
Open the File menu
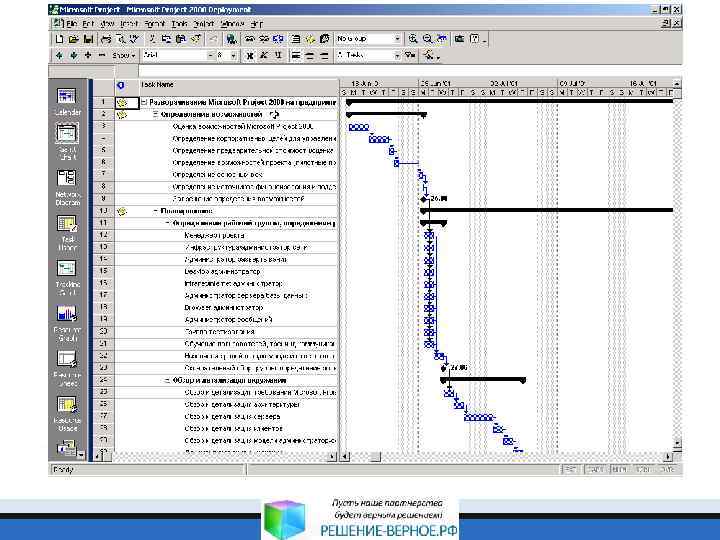point(72,24)
